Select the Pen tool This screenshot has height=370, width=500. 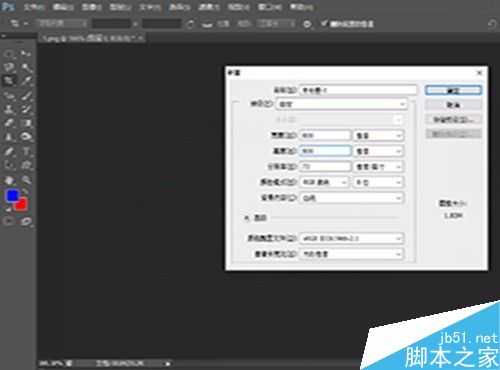(9, 152)
